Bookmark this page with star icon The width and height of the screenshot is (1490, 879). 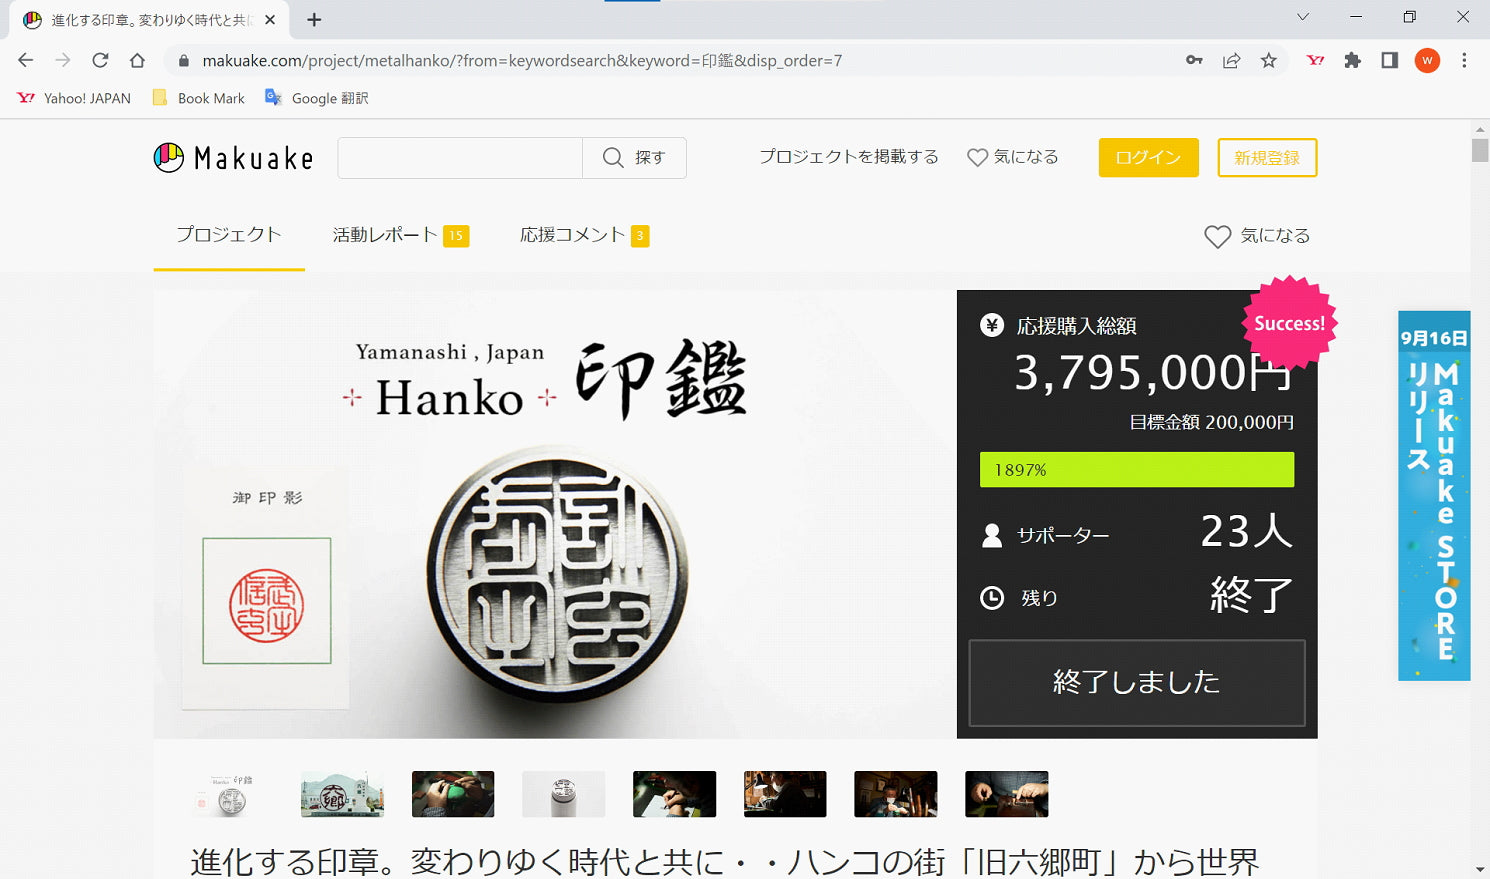(x=1268, y=60)
